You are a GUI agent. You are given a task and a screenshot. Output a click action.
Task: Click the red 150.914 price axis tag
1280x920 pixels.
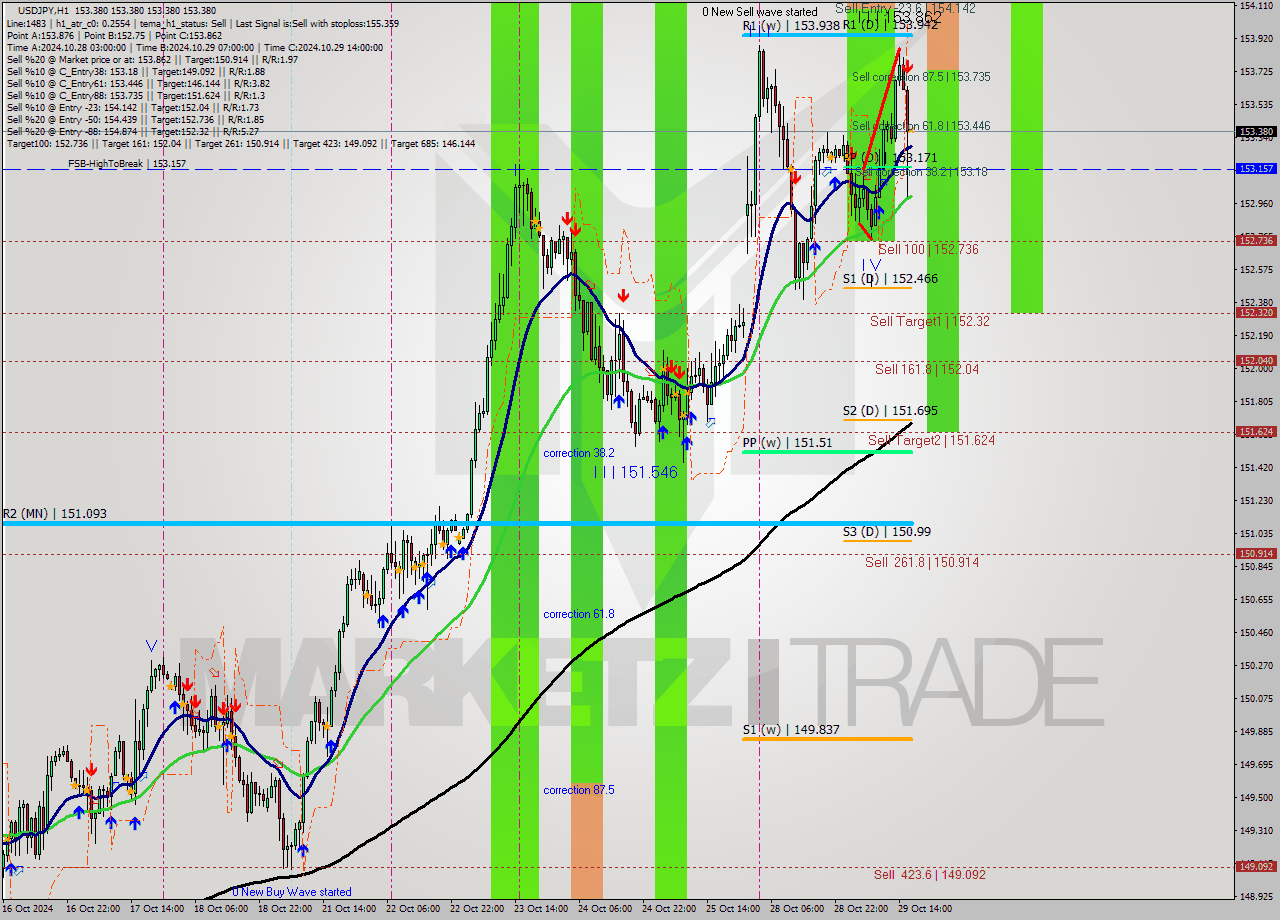click(x=1256, y=554)
